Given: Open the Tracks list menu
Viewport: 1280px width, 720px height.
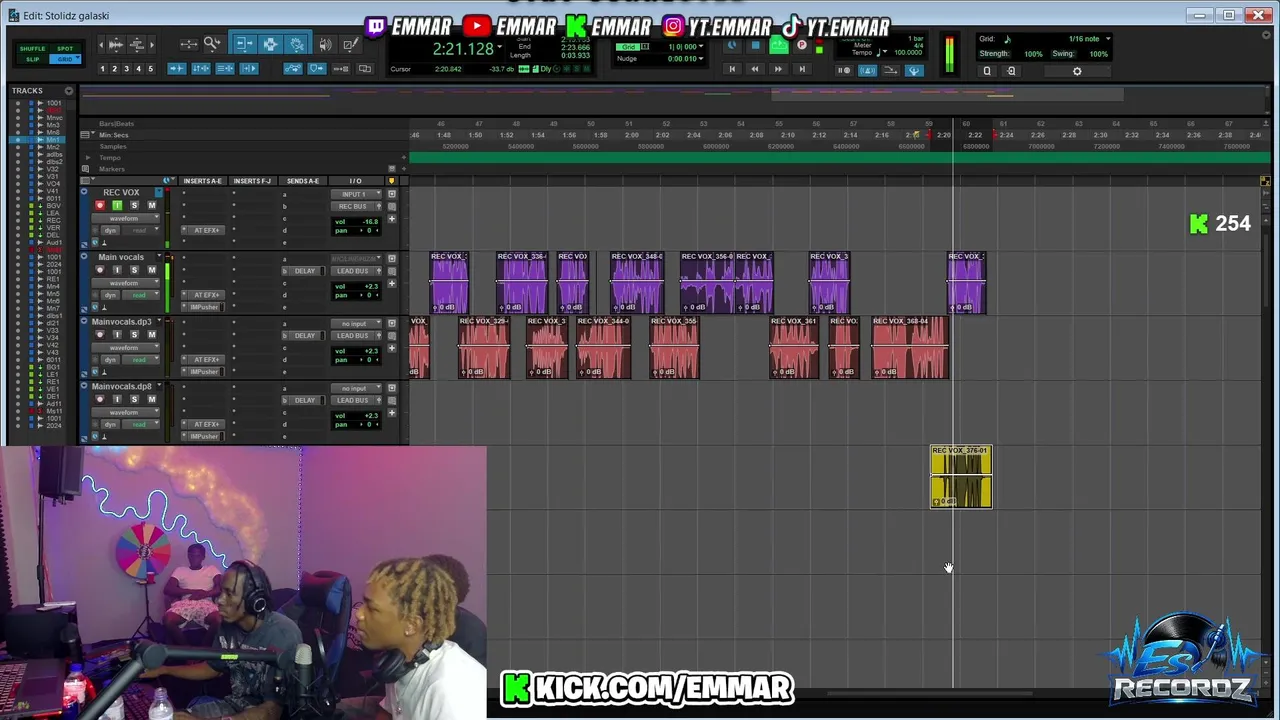Looking at the screenshot, I should pos(69,91).
